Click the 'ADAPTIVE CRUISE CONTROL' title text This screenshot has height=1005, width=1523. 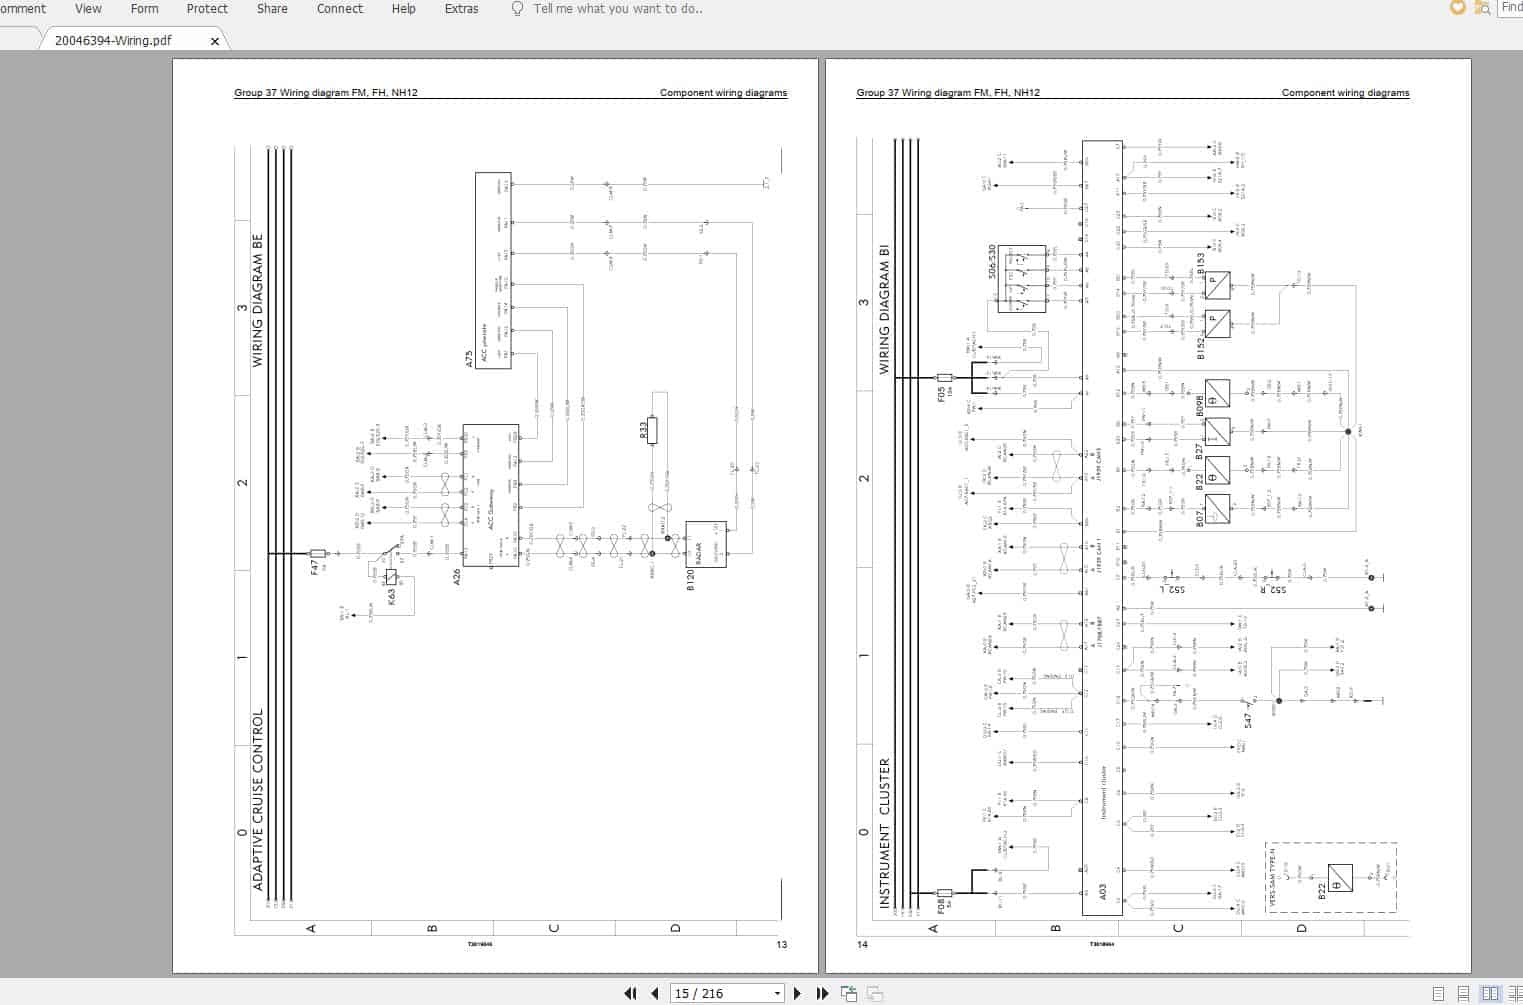(258, 800)
